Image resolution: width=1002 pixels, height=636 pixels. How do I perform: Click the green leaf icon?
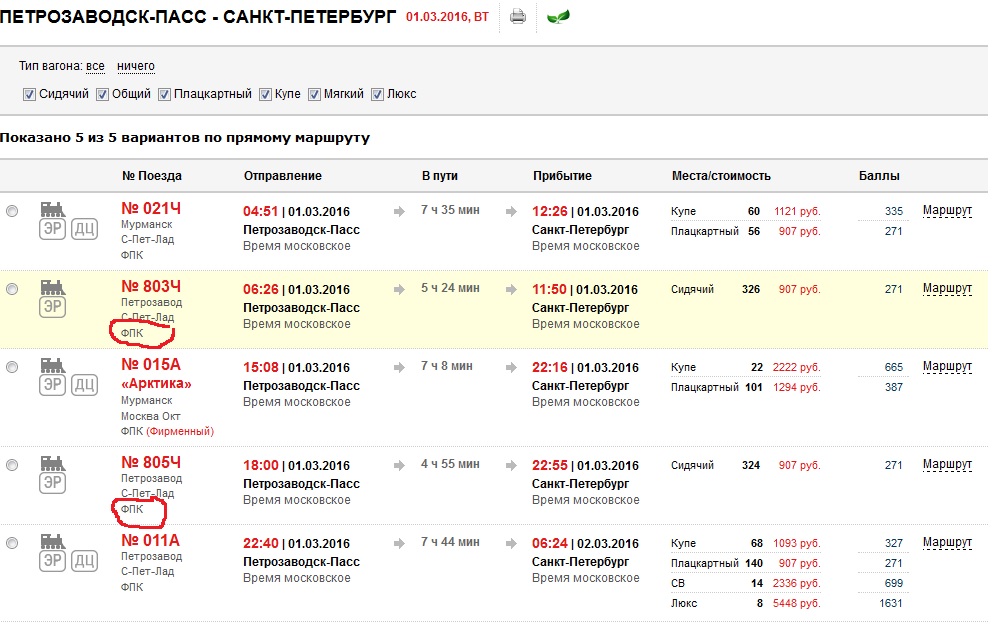pos(559,16)
